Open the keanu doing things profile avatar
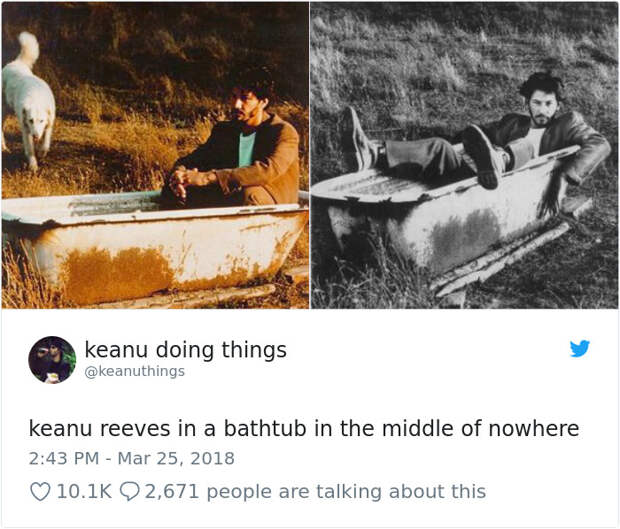This screenshot has height=529, width=620. [x=52, y=360]
